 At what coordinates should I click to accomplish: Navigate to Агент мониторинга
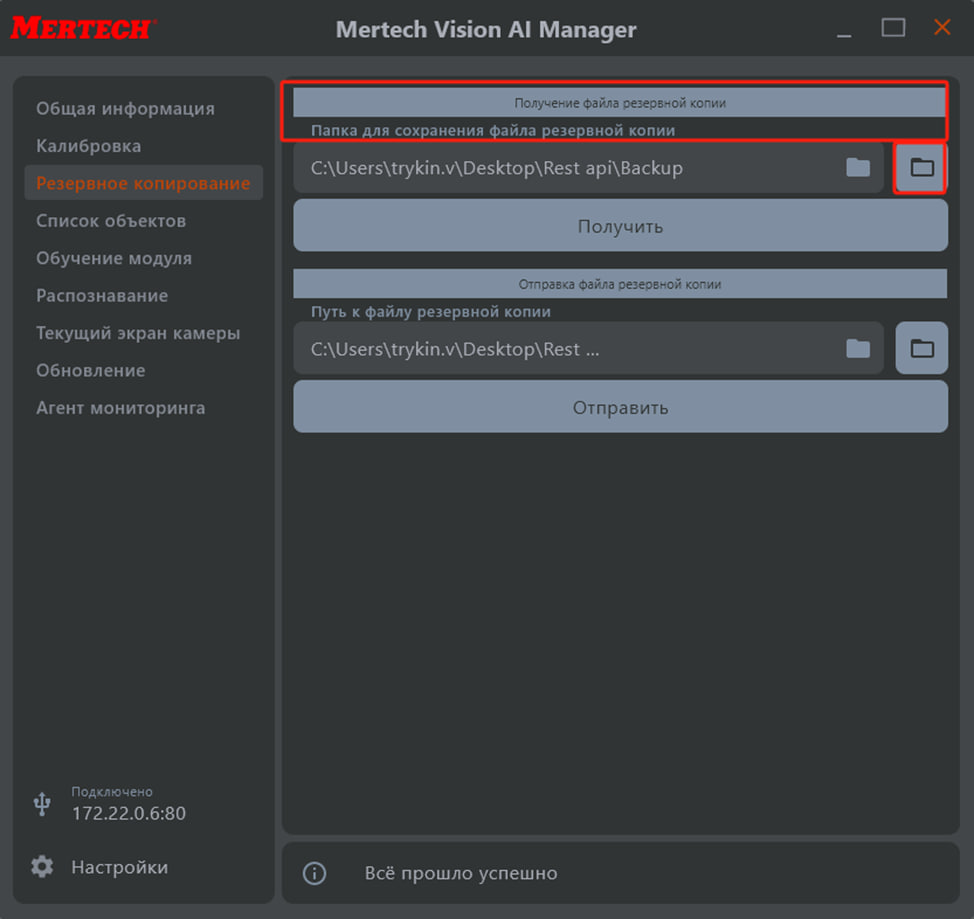pyautogui.click(x=121, y=408)
